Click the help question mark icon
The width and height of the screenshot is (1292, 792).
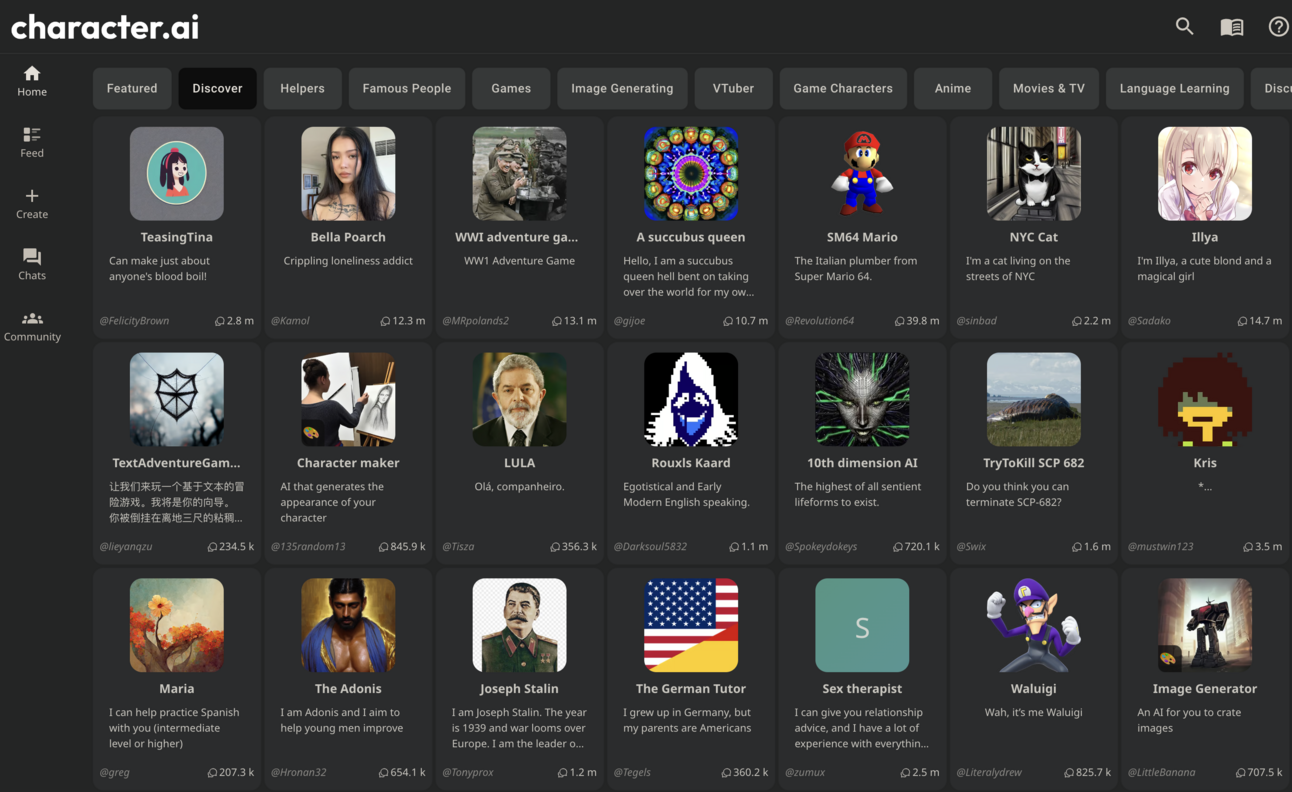pyautogui.click(x=1278, y=27)
